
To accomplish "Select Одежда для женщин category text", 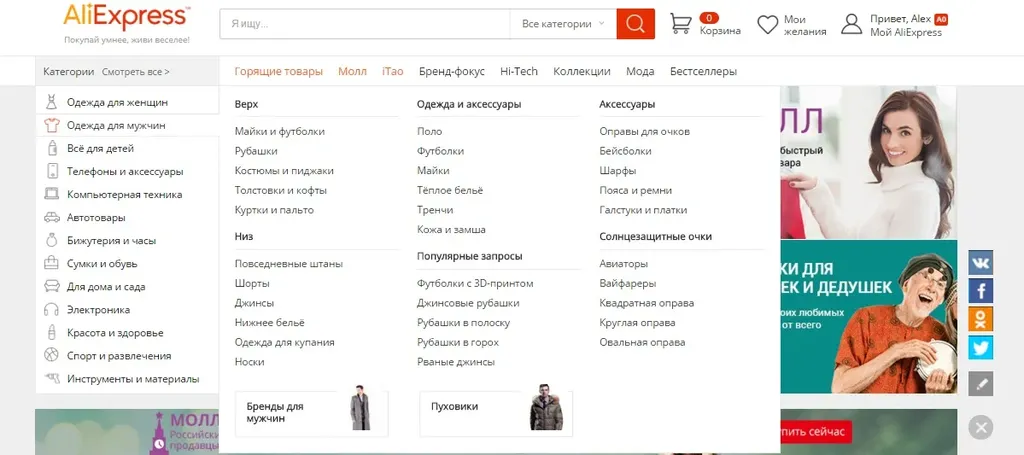I will point(118,102).
